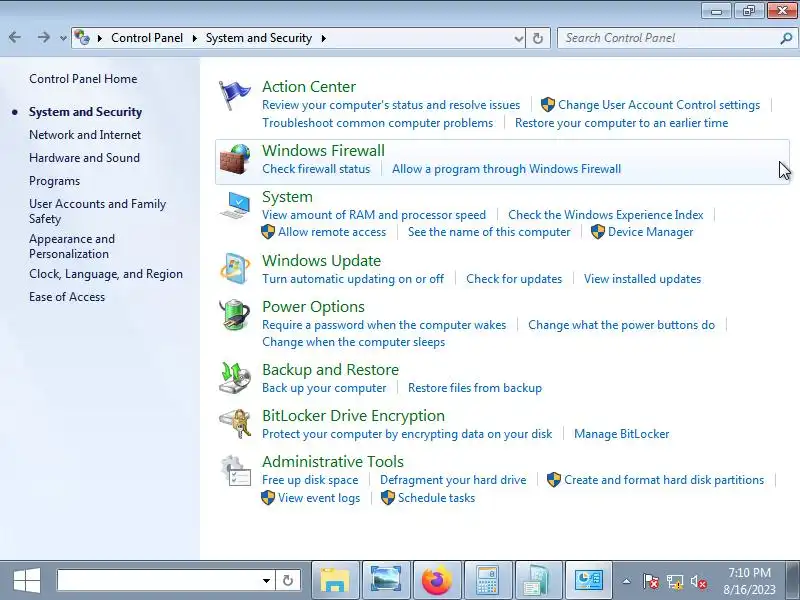Open the Ease of Access category
This screenshot has width=800, height=600.
pos(67,297)
